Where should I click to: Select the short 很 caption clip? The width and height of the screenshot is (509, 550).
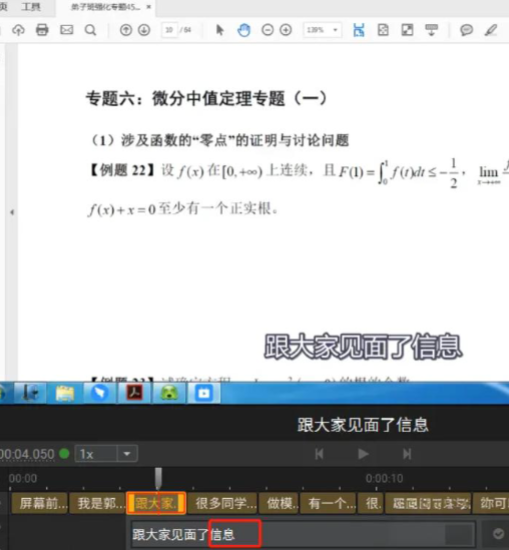point(370,504)
